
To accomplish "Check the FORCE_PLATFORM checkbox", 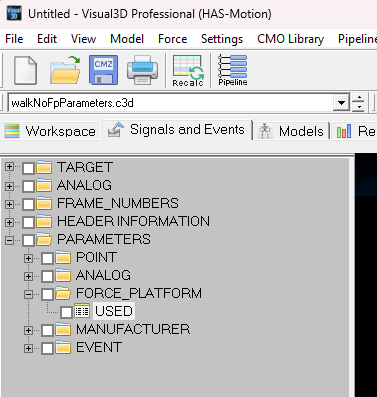I will tap(47, 294).
